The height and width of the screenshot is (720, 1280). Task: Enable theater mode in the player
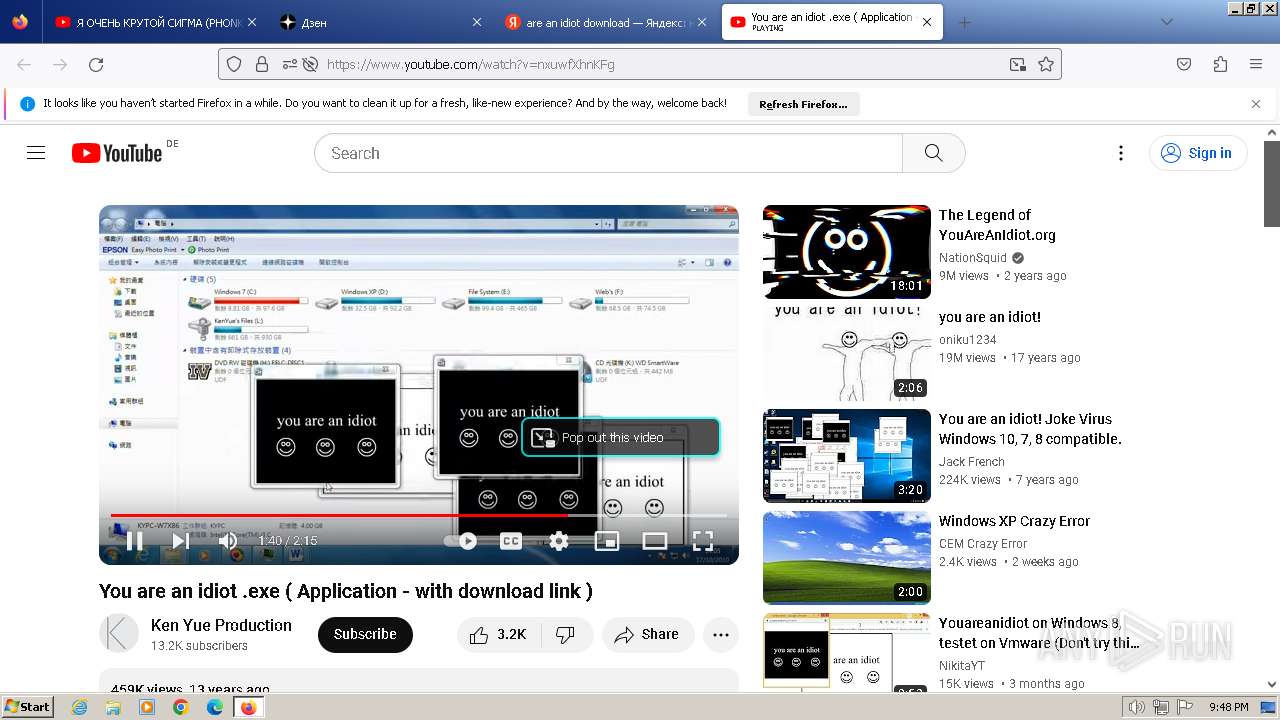click(x=655, y=541)
